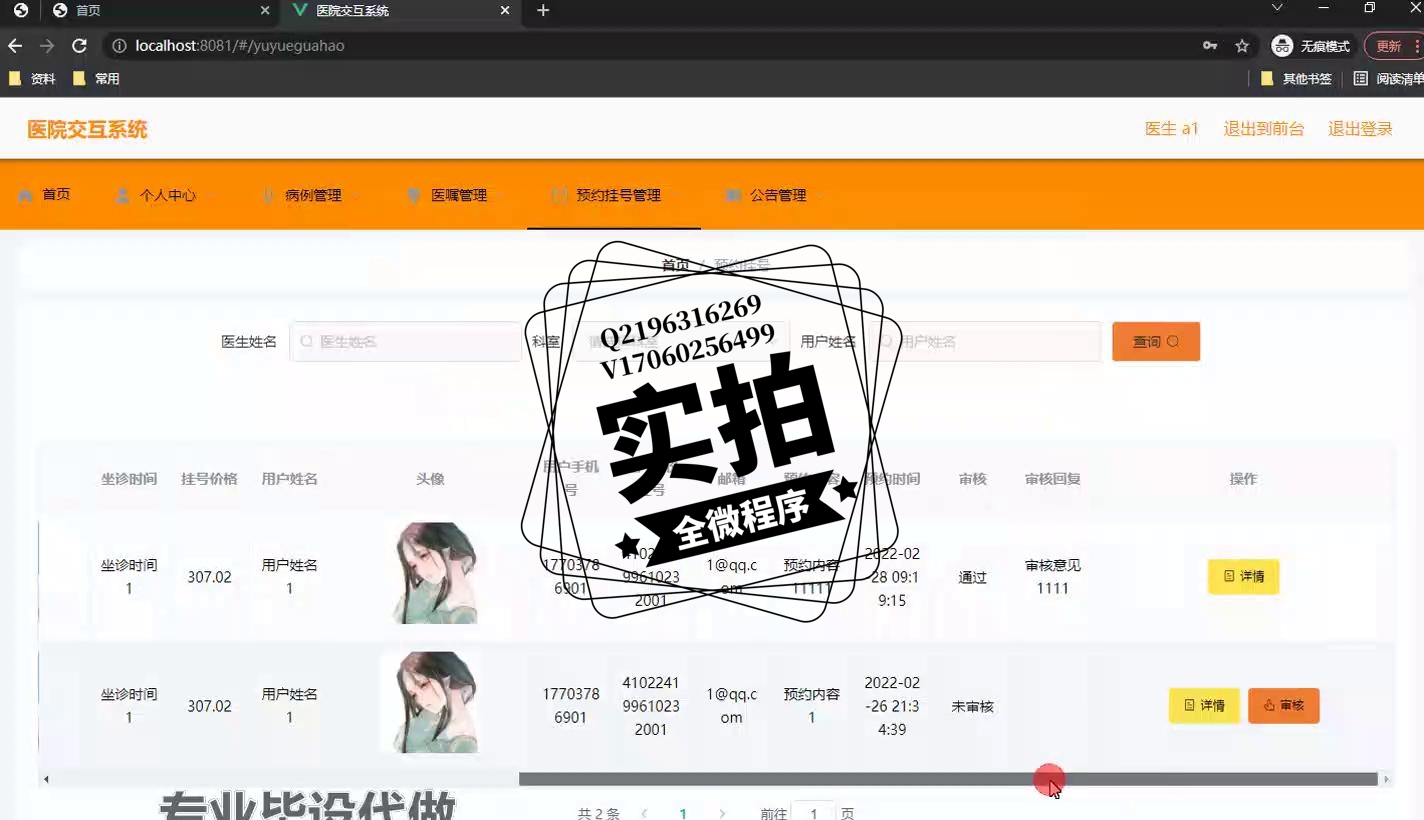Switch to the 首页 browser tab
This screenshot has width=1424, height=820.
(x=160, y=11)
